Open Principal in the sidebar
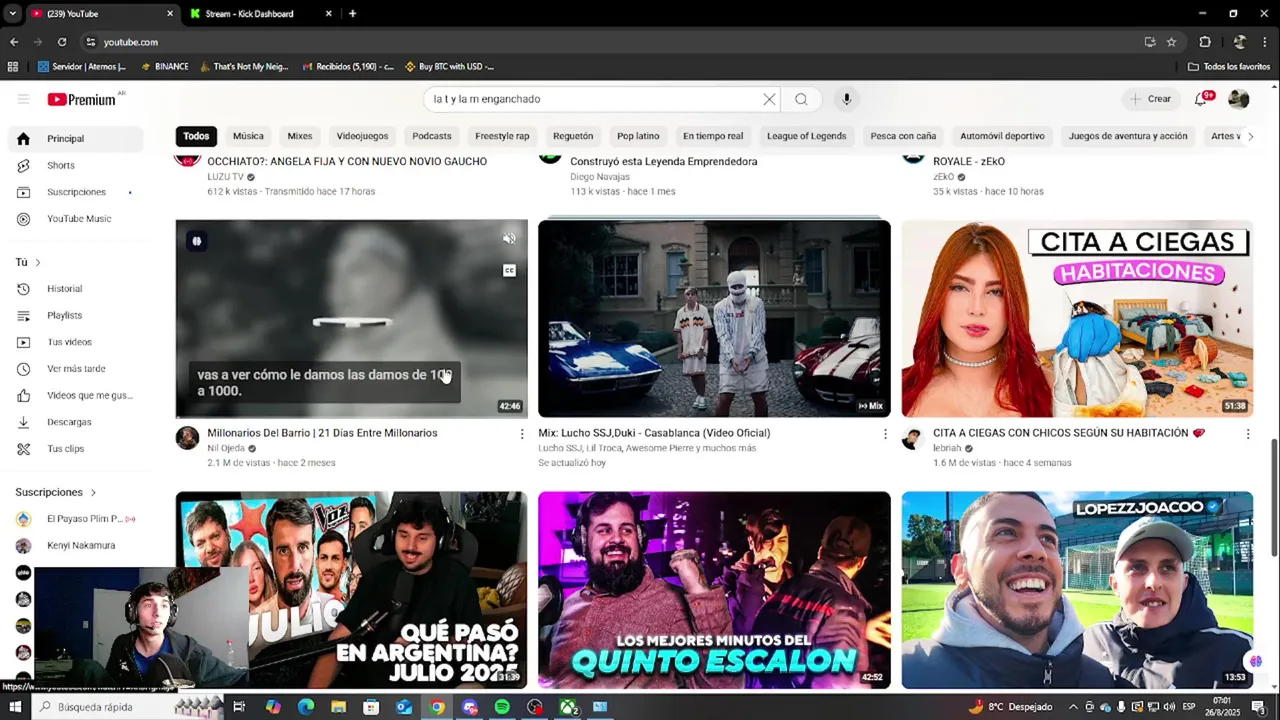 pos(76,139)
